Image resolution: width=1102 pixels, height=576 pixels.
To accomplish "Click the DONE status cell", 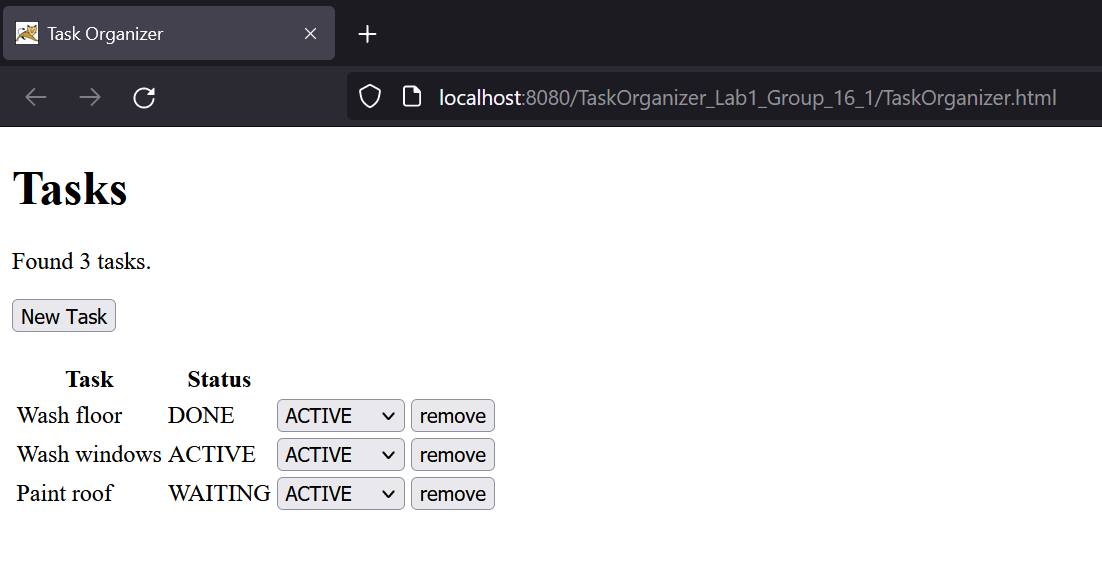I will [x=201, y=415].
